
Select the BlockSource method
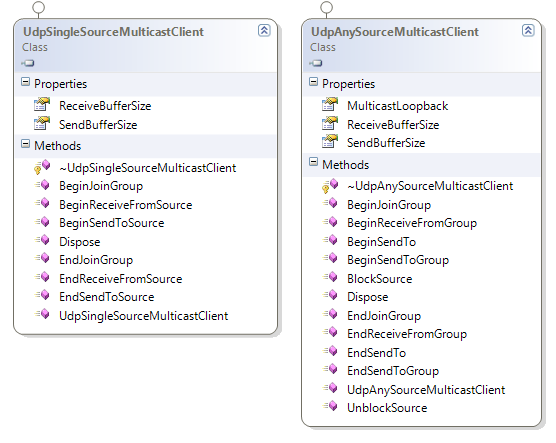(379, 278)
